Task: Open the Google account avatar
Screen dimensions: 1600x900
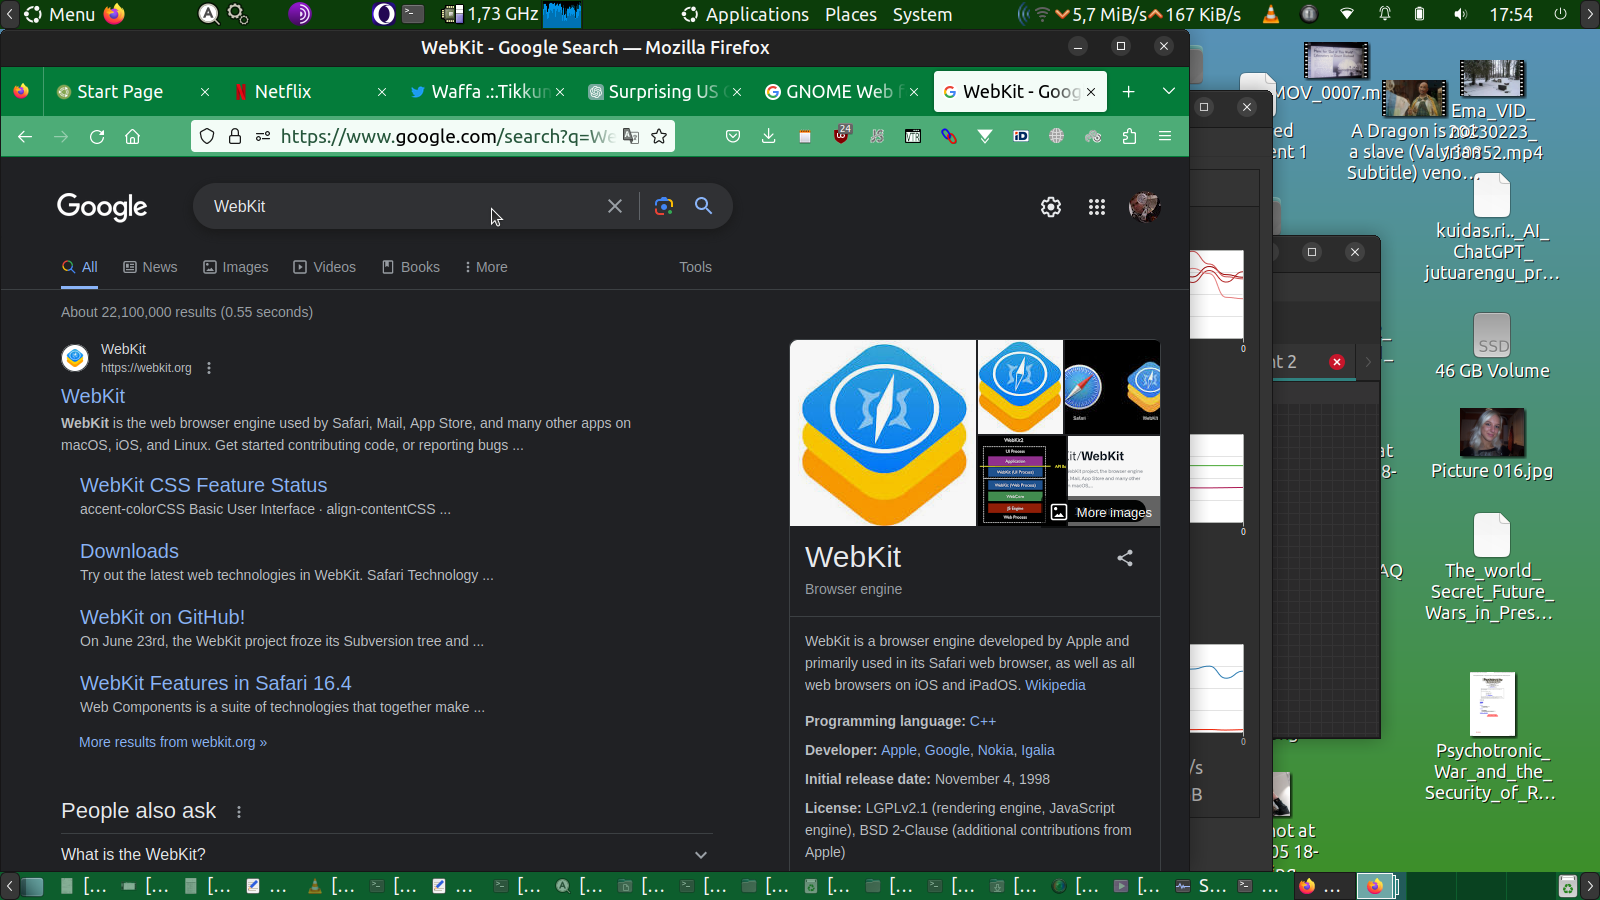Action: pyautogui.click(x=1144, y=207)
